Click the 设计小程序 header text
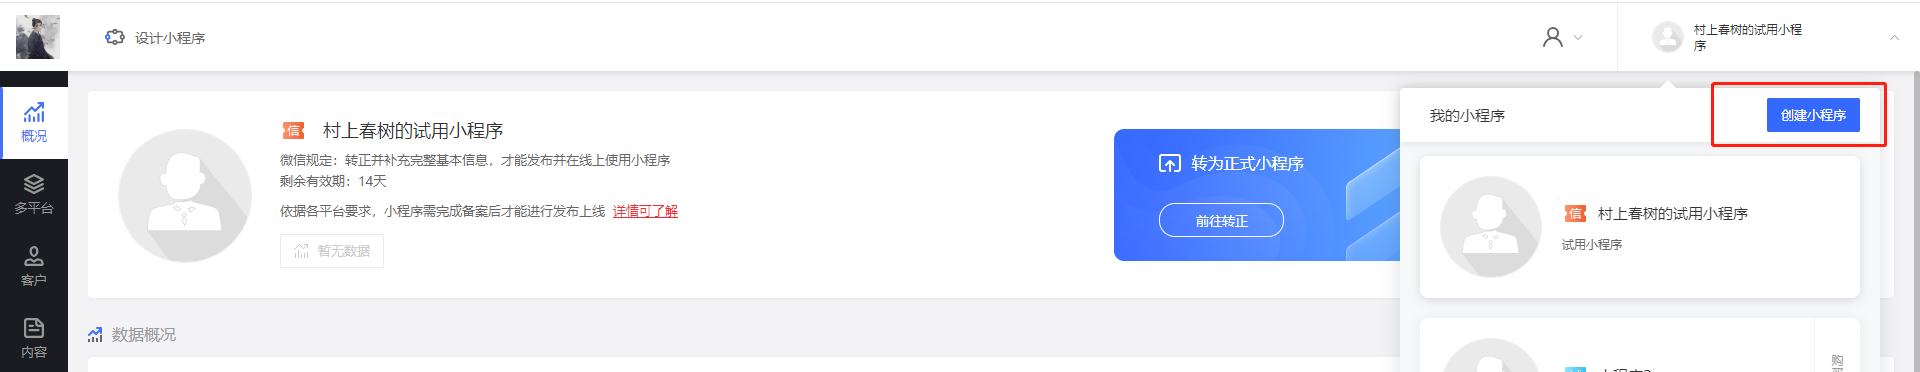 (170, 38)
